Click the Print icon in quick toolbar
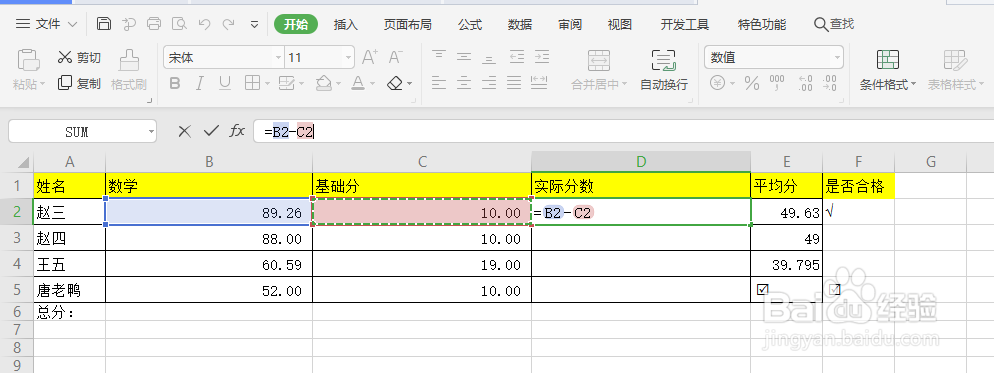This screenshot has width=994, height=373. 154,24
